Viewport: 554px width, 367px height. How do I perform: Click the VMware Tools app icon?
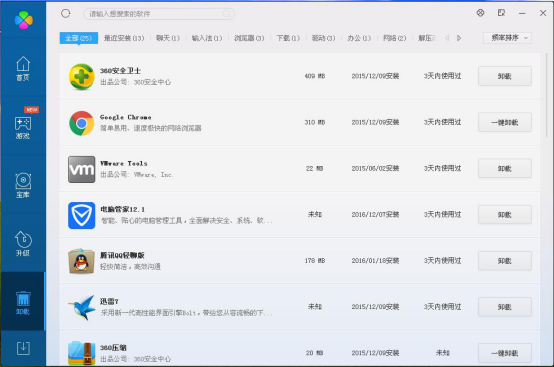tap(82, 169)
